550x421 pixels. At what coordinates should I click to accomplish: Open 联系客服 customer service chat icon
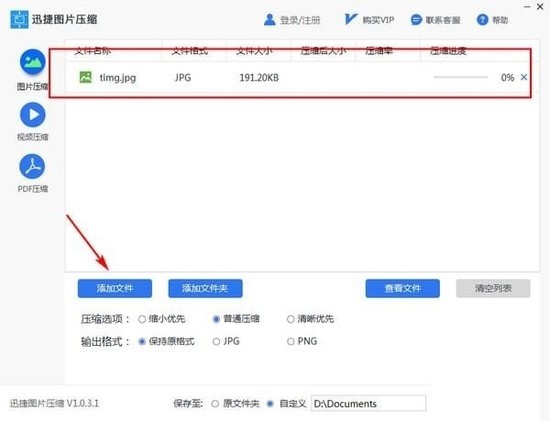[x=416, y=20]
